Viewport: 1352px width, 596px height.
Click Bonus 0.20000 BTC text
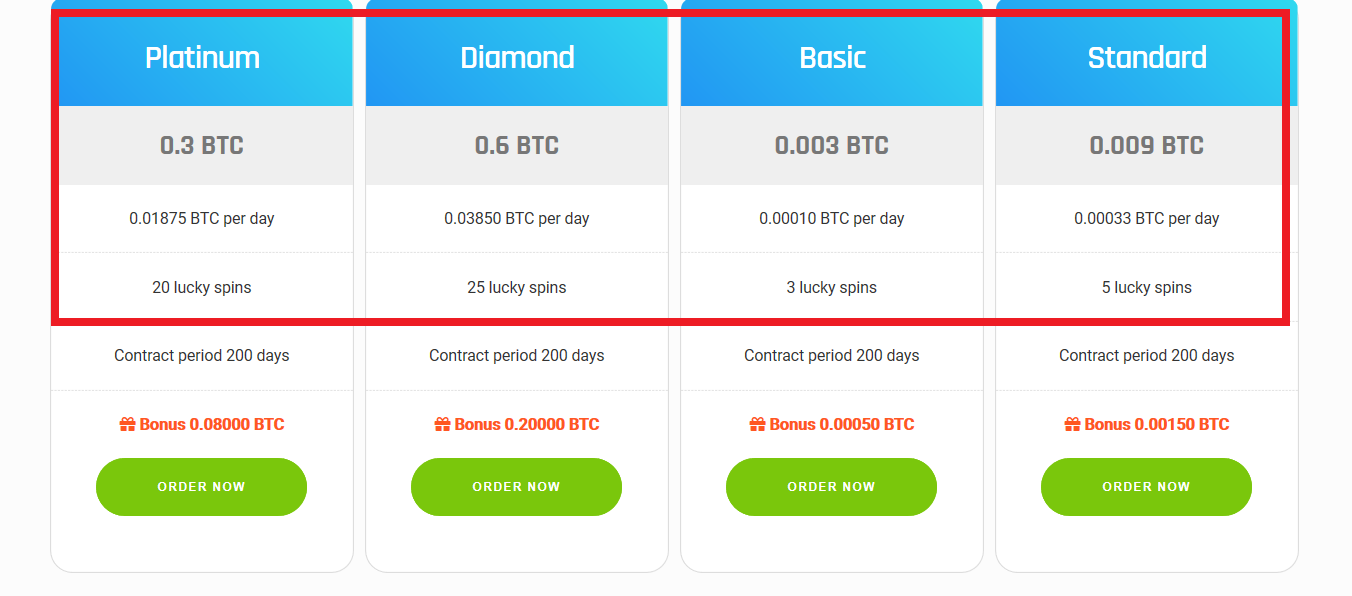click(x=527, y=424)
